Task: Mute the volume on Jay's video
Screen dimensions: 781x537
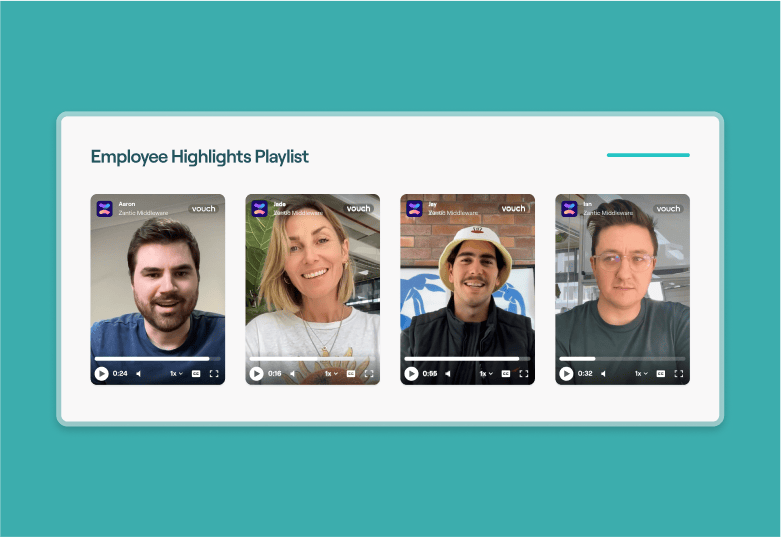Action: point(448,374)
